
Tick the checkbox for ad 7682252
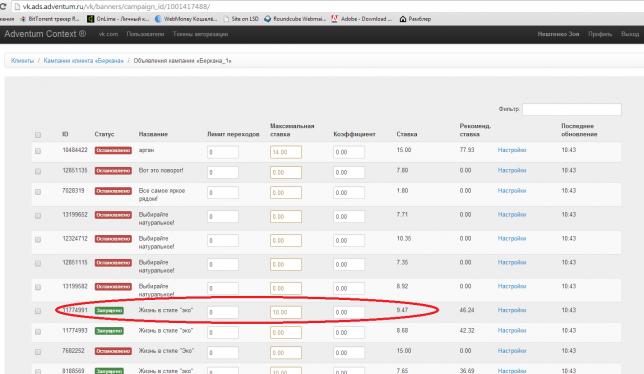click(x=38, y=352)
